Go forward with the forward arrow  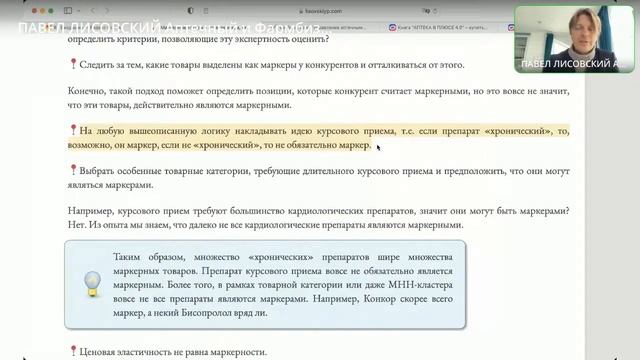coord(107,11)
